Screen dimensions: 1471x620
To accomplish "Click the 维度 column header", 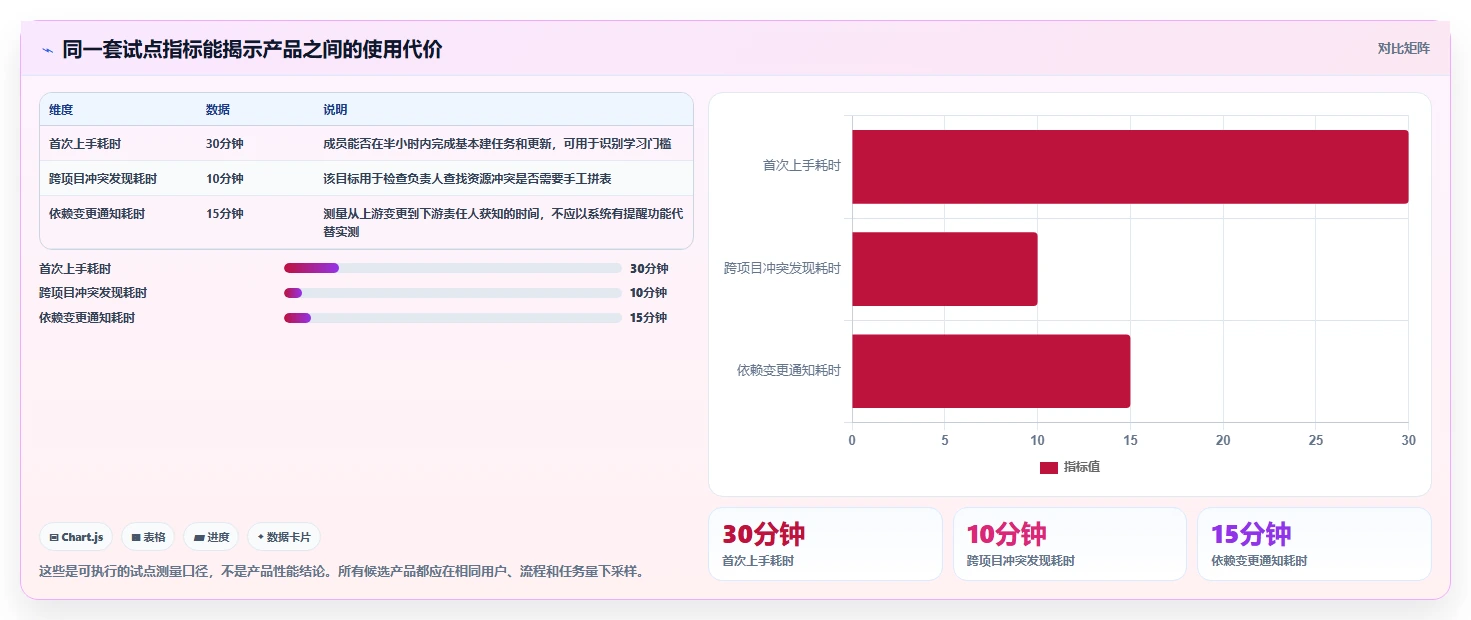I will (x=61, y=110).
